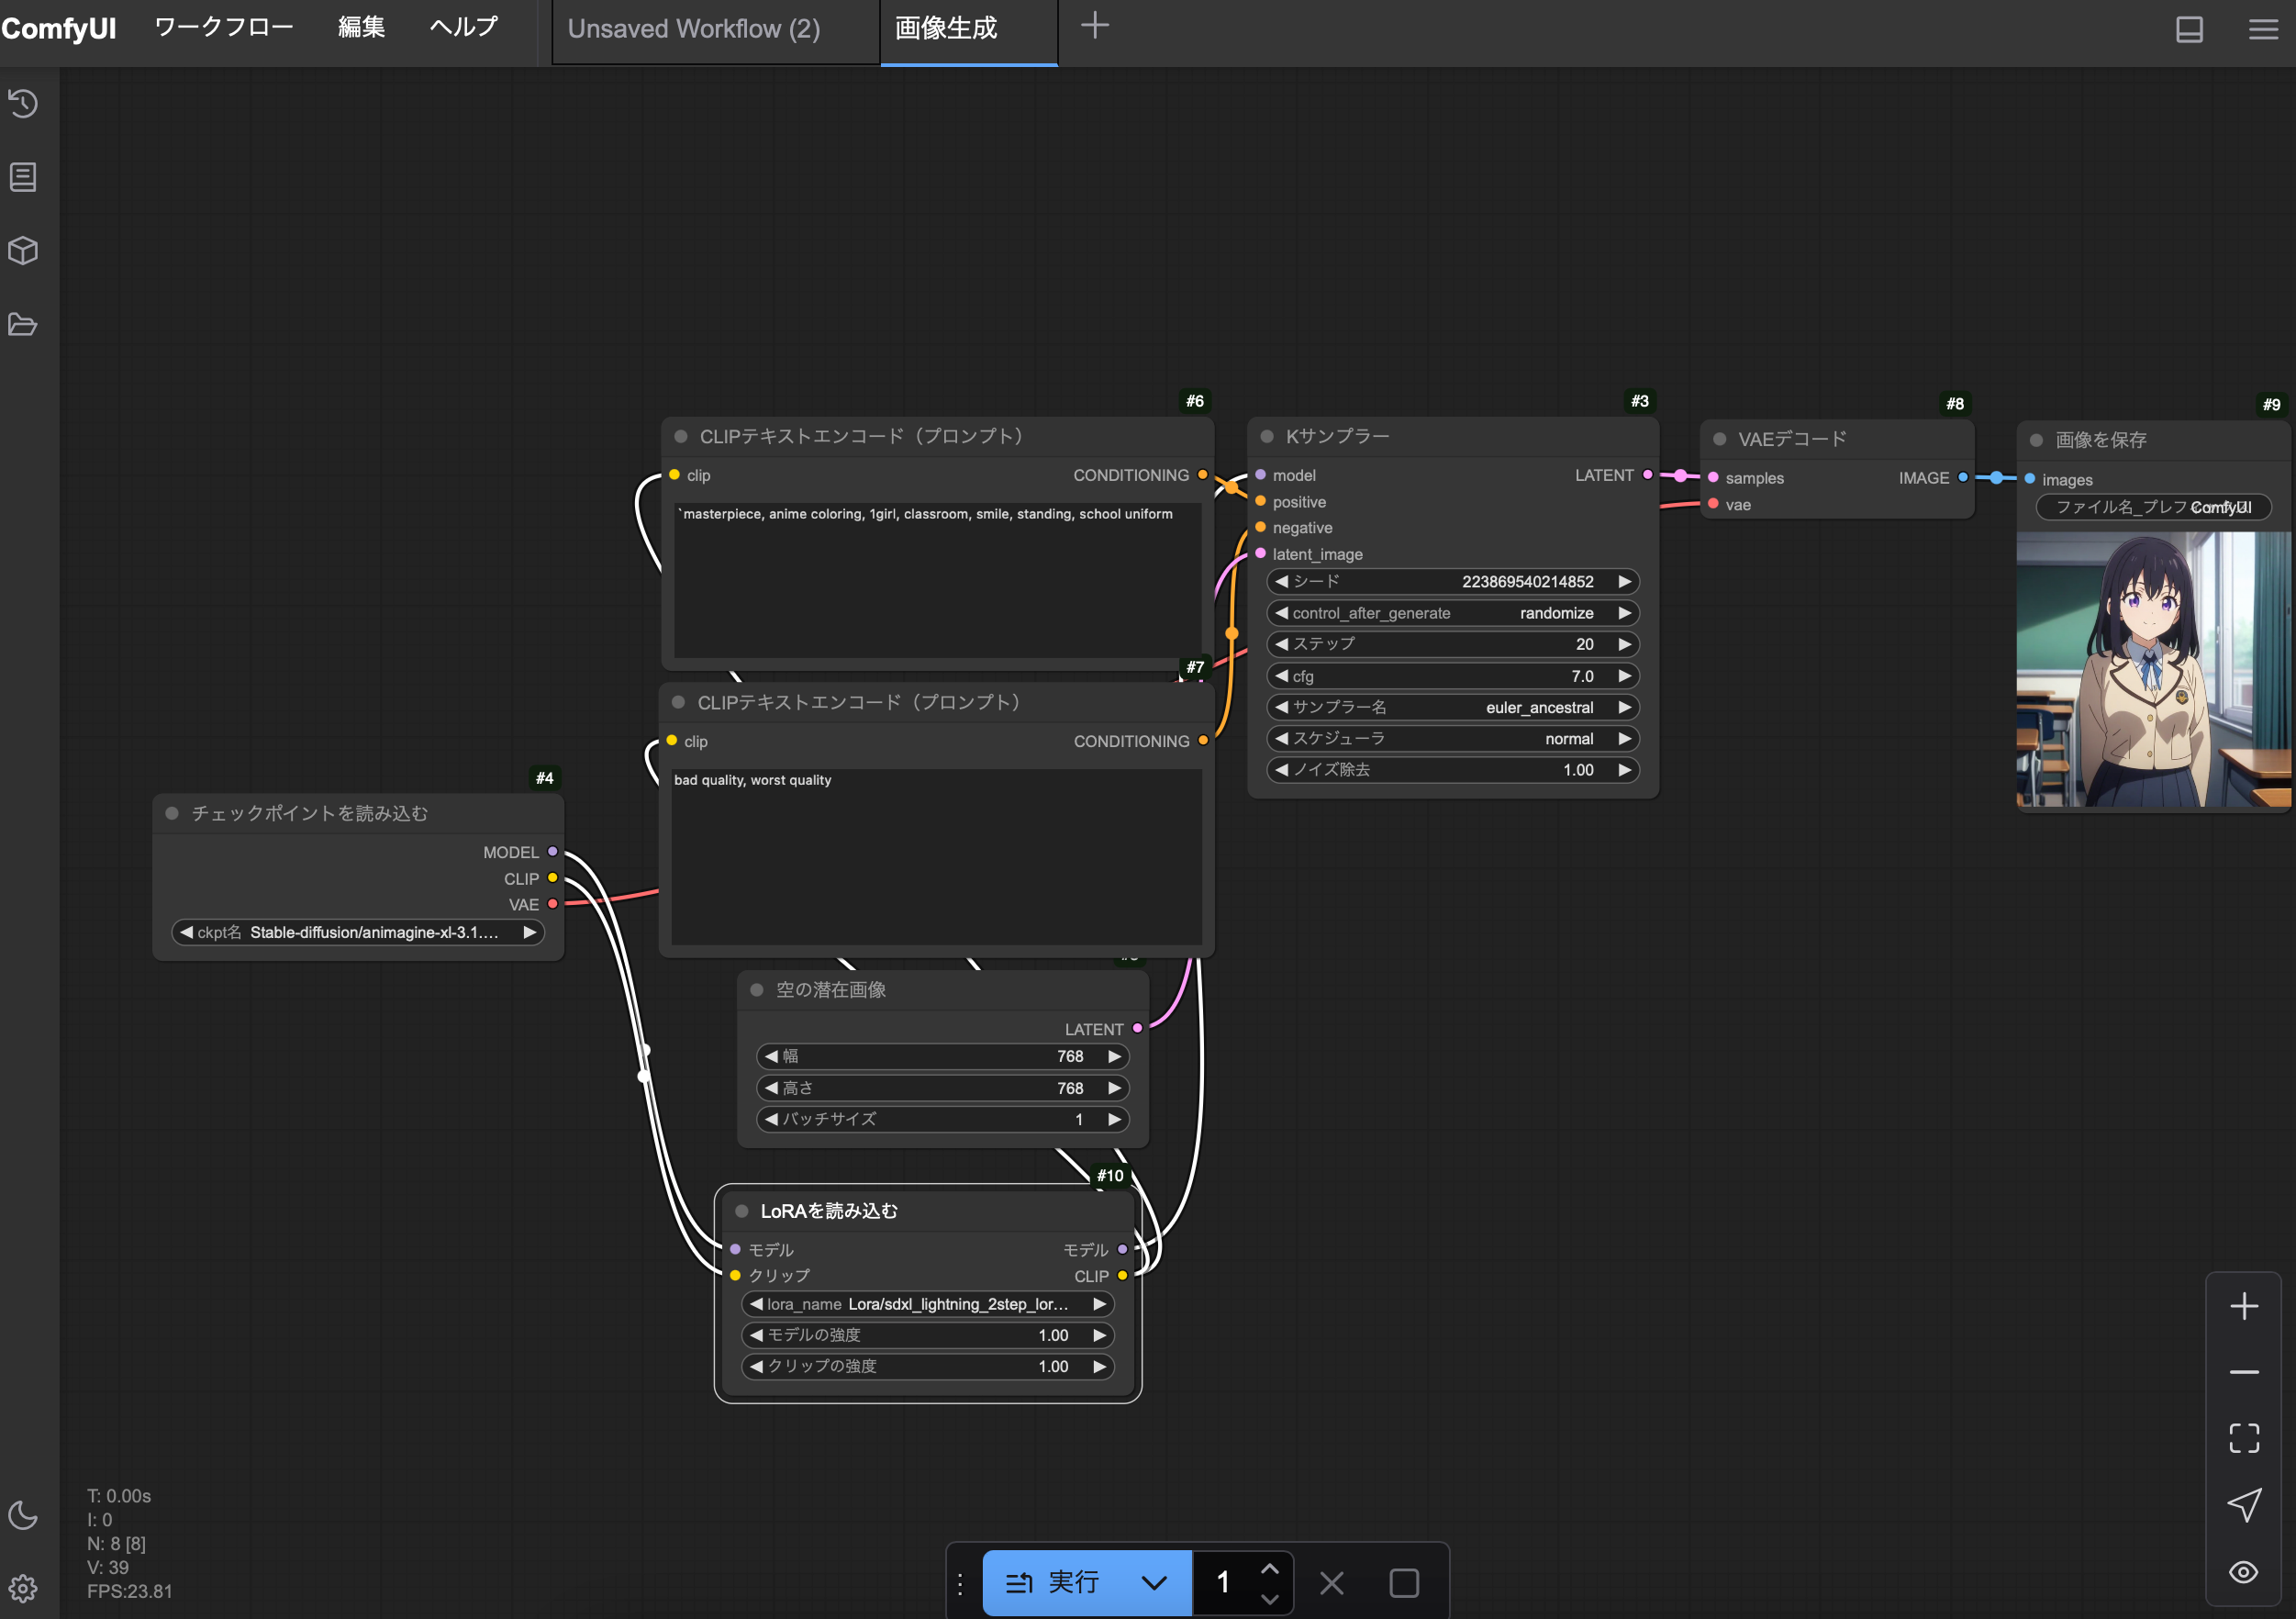Click fit view icon in canvas controls
The width and height of the screenshot is (2296, 1619).
click(2243, 1438)
